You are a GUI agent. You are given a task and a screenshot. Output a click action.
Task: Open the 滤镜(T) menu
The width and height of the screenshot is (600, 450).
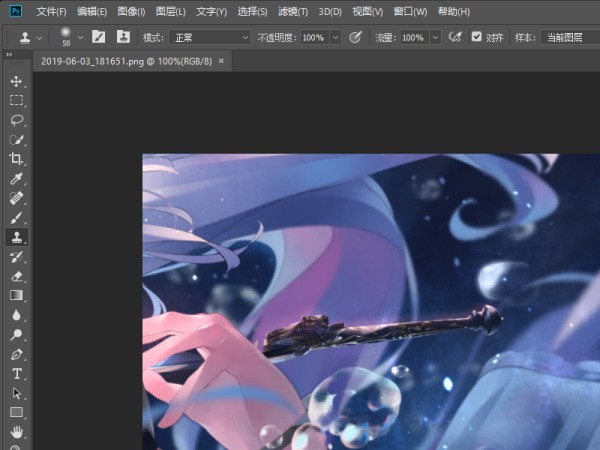292,11
